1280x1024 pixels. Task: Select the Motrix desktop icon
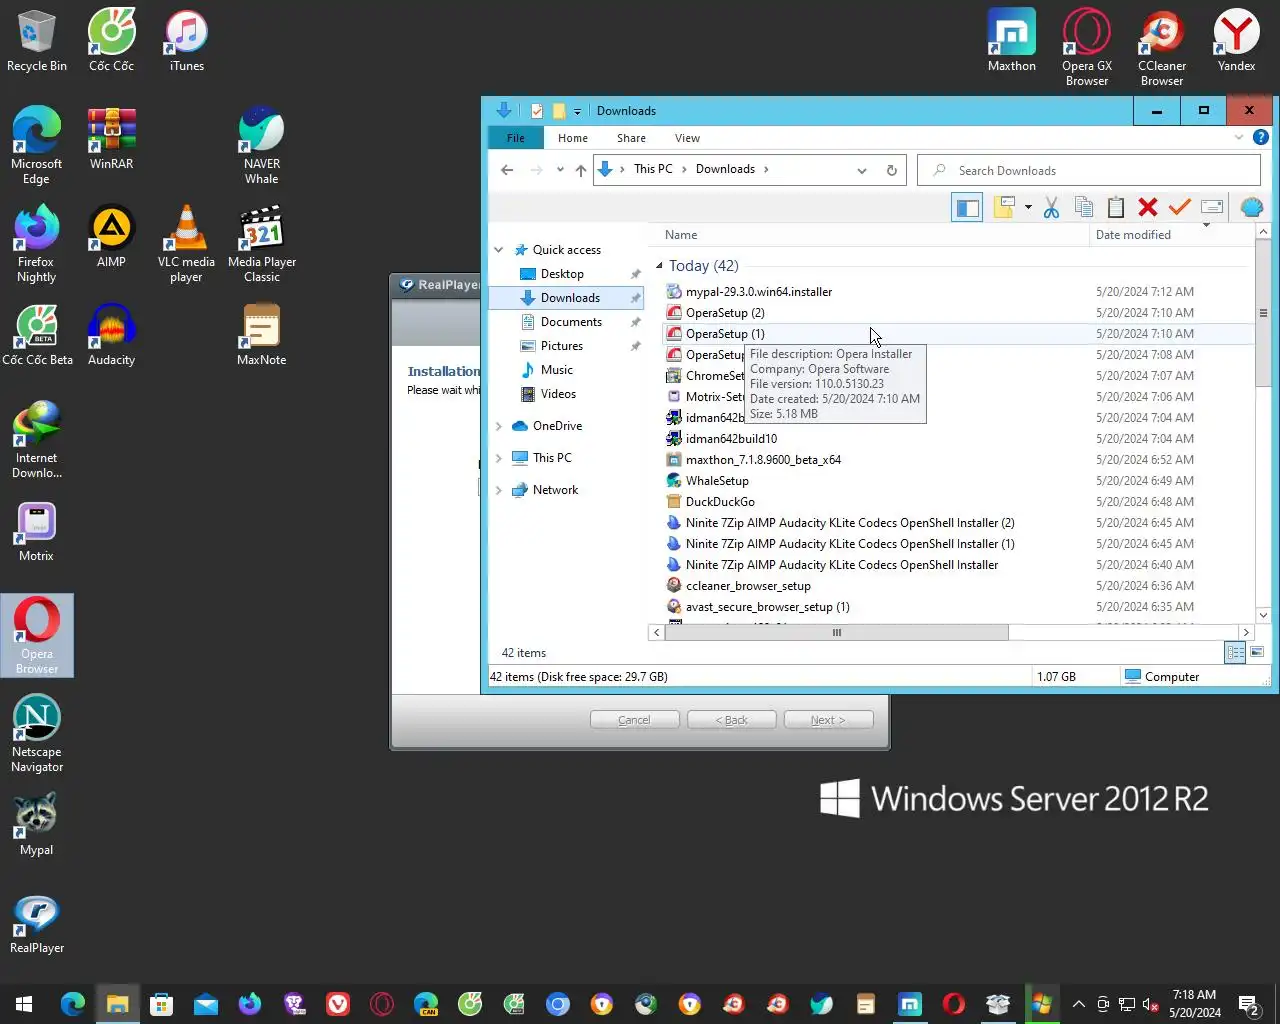[x=36, y=531]
